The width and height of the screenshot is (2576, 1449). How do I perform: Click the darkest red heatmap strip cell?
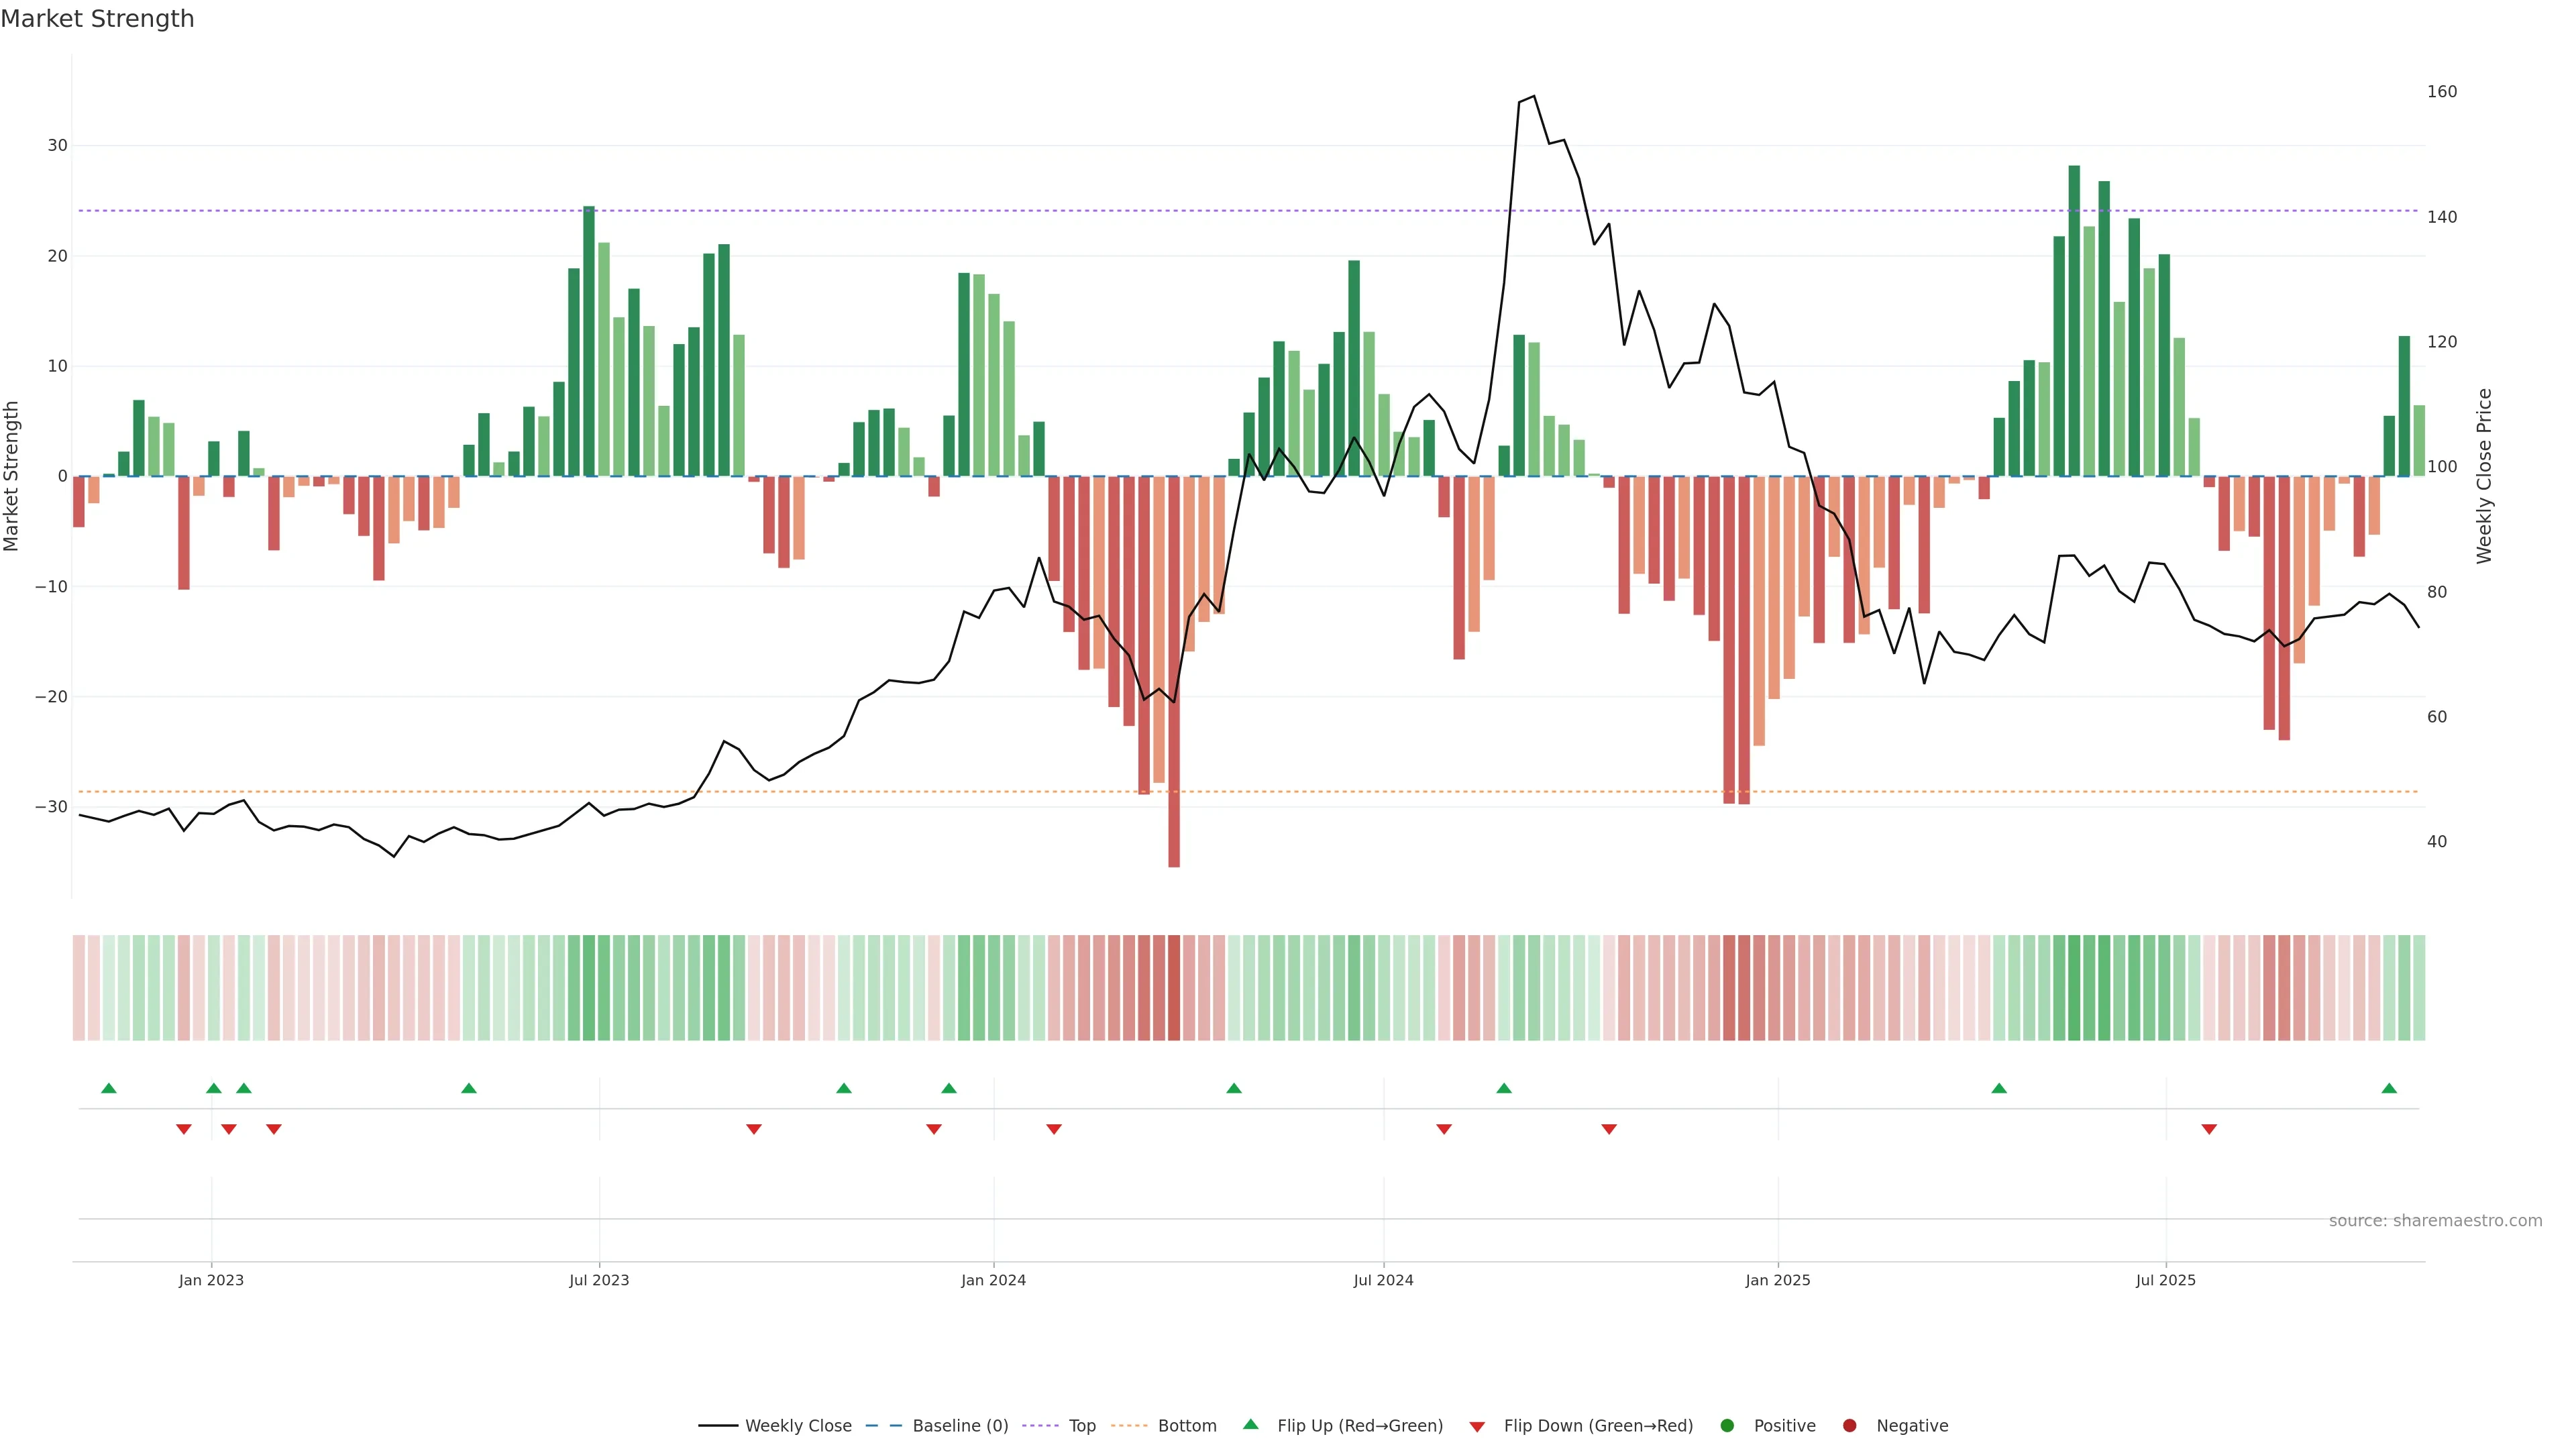1174,987
